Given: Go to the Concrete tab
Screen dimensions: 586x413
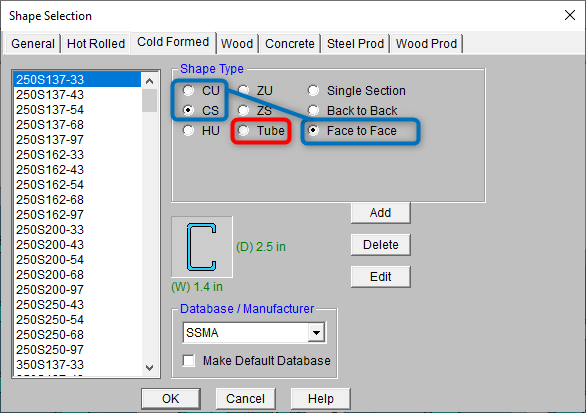Looking at the screenshot, I should pos(290,44).
